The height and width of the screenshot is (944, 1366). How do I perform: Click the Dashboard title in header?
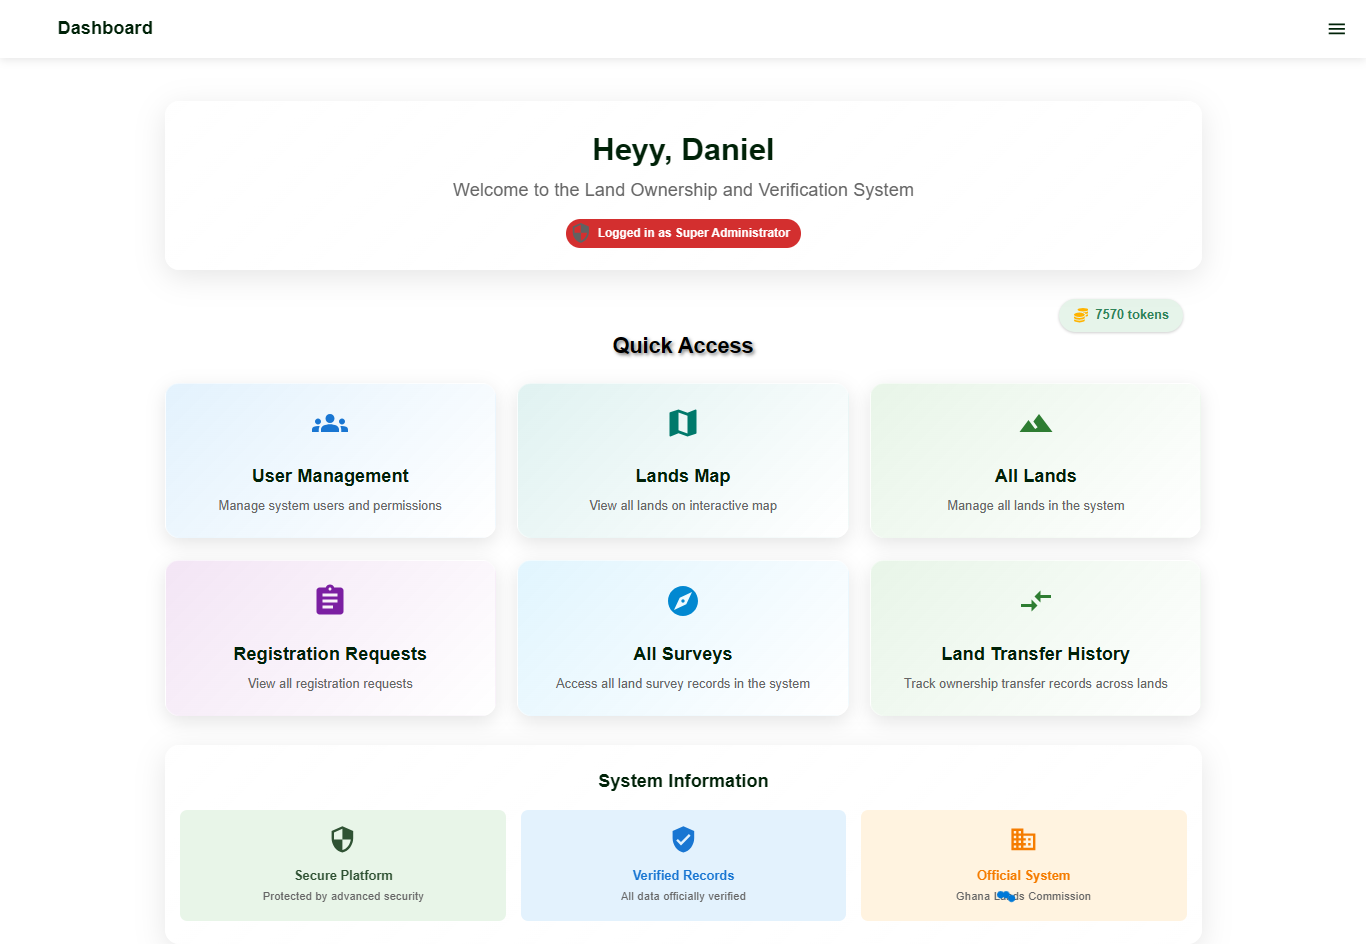pos(105,28)
